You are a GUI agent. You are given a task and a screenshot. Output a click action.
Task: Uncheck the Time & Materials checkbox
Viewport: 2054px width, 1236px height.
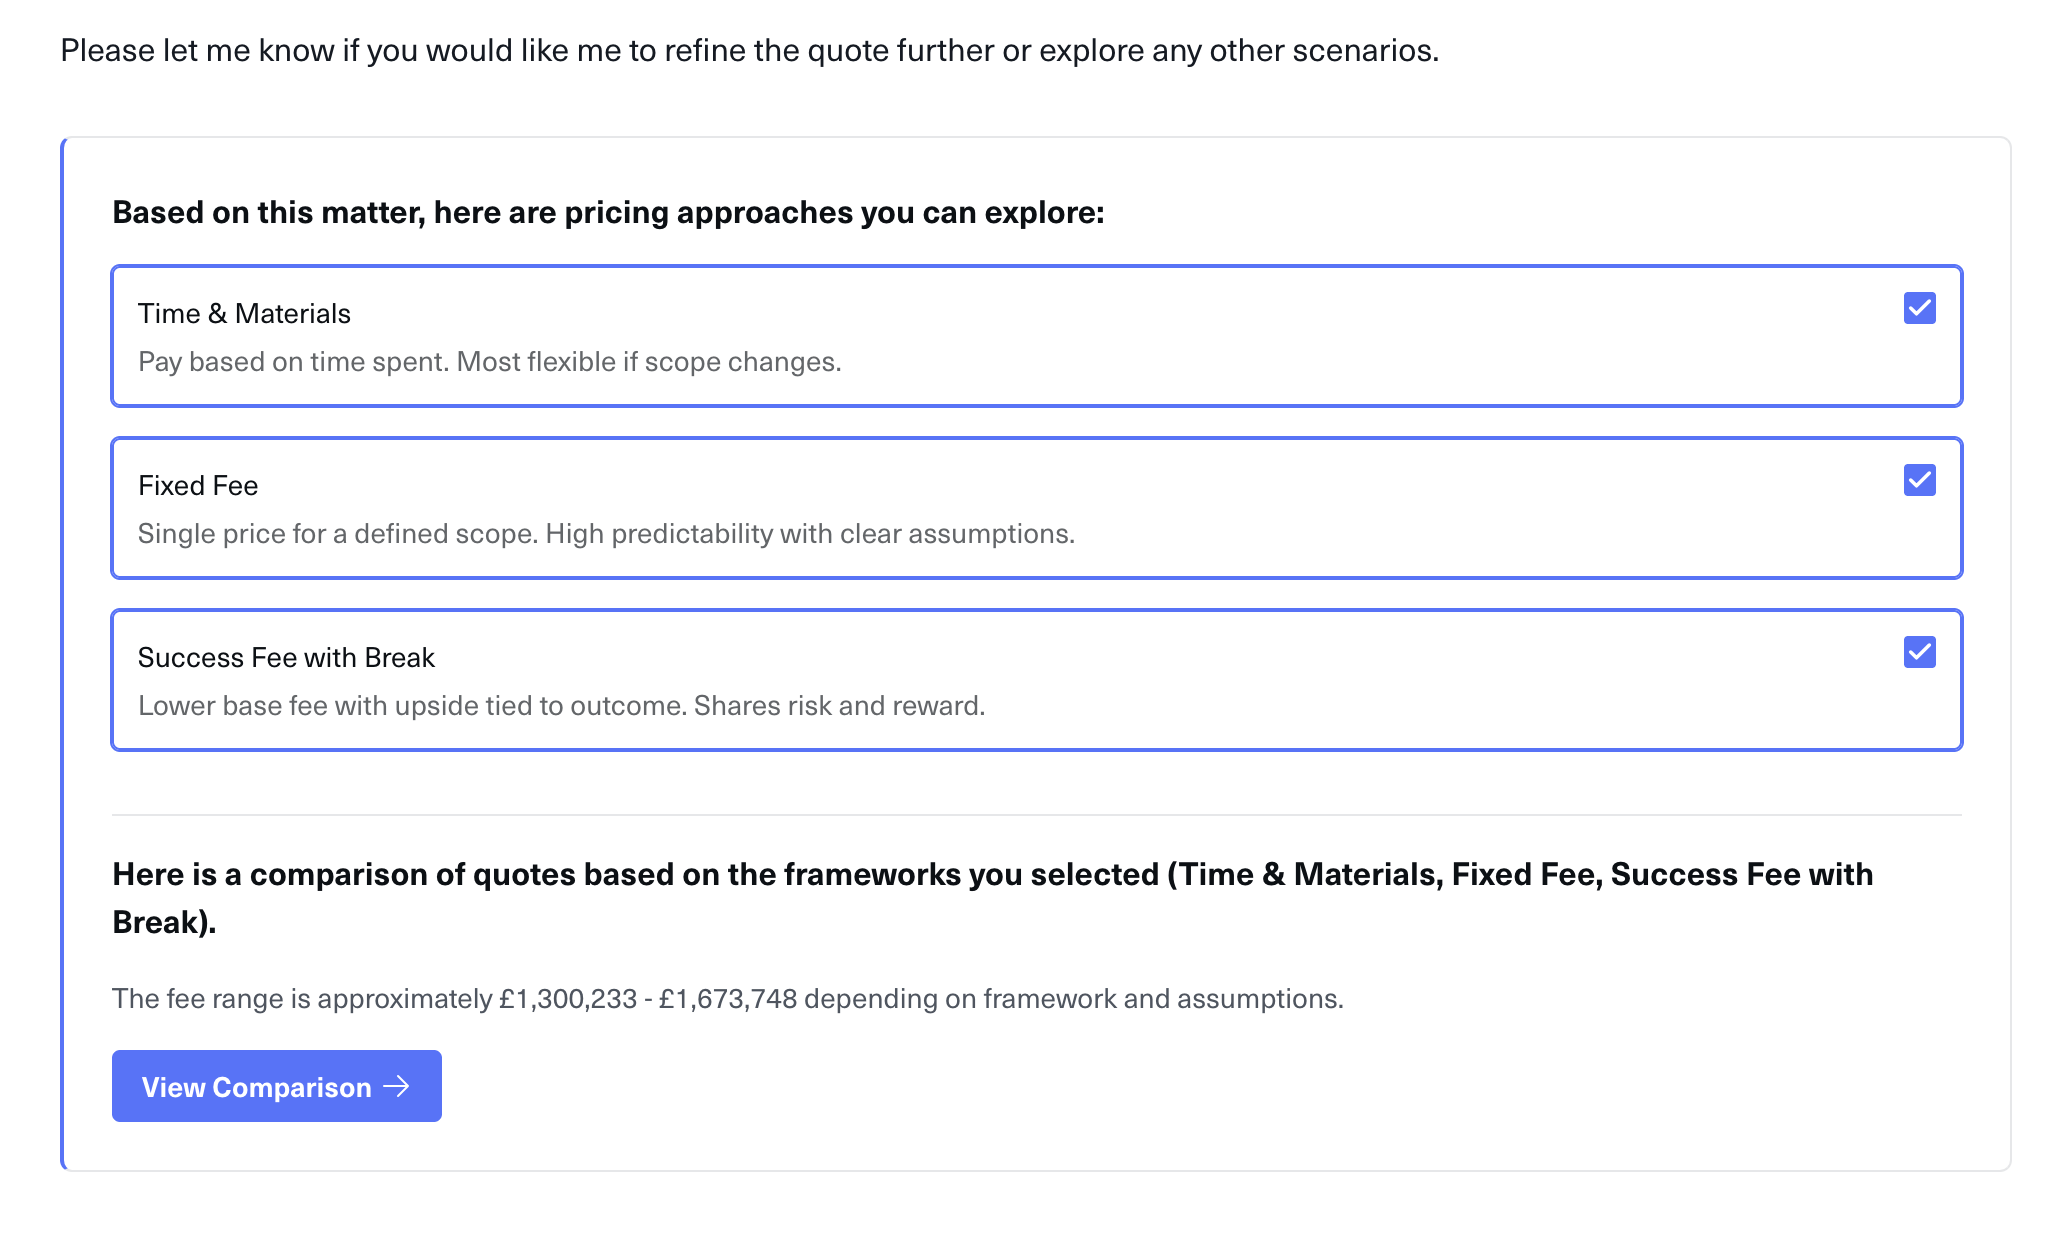pos(1919,308)
